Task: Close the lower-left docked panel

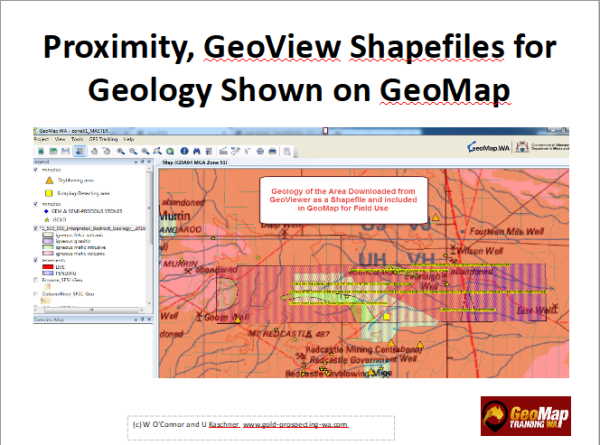Action: (149, 319)
